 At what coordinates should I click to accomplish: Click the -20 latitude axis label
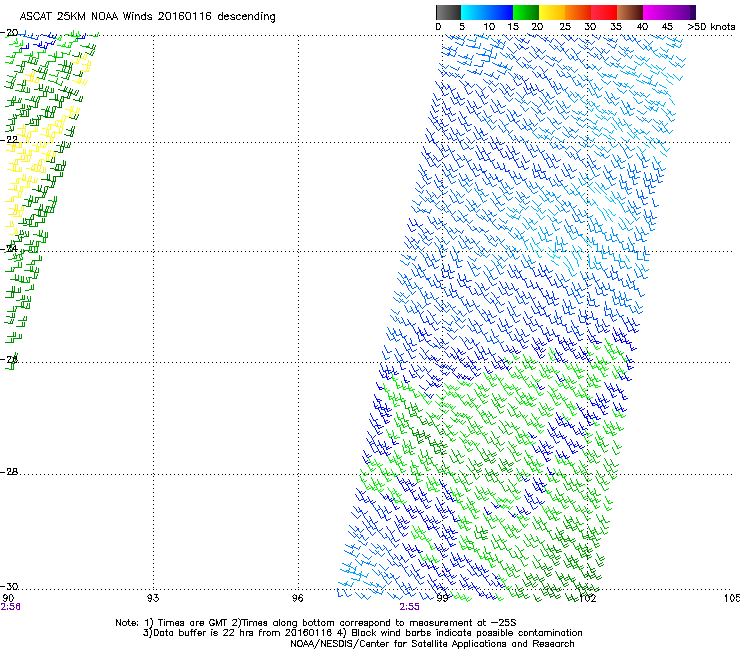tap(9, 33)
